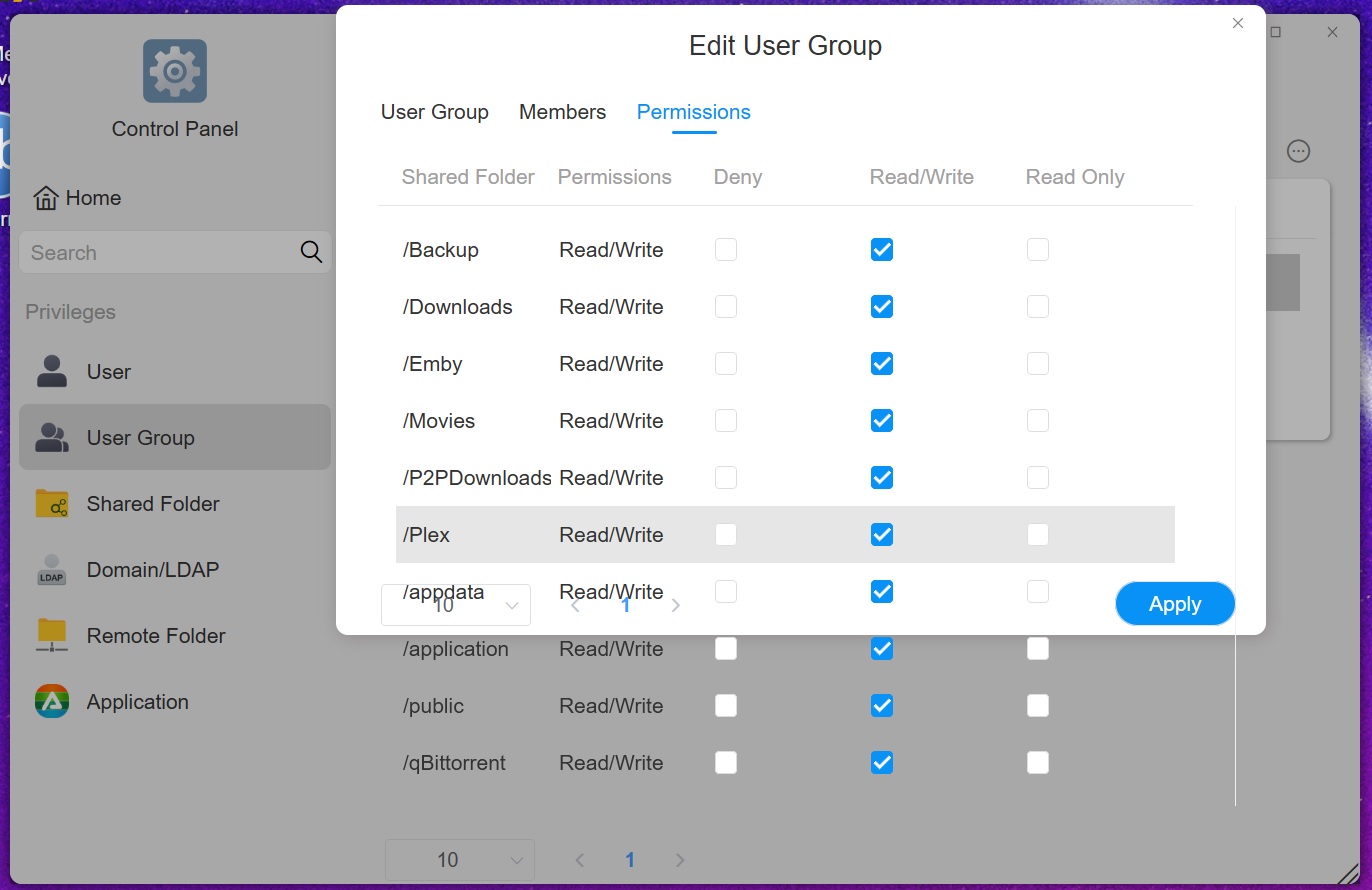Click the next-page arrow below the /qBittorrent row
The image size is (1372, 890).
click(x=680, y=860)
